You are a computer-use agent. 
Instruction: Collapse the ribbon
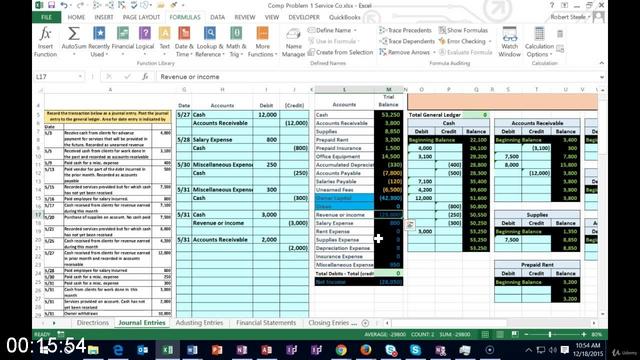tap(602, 63)
